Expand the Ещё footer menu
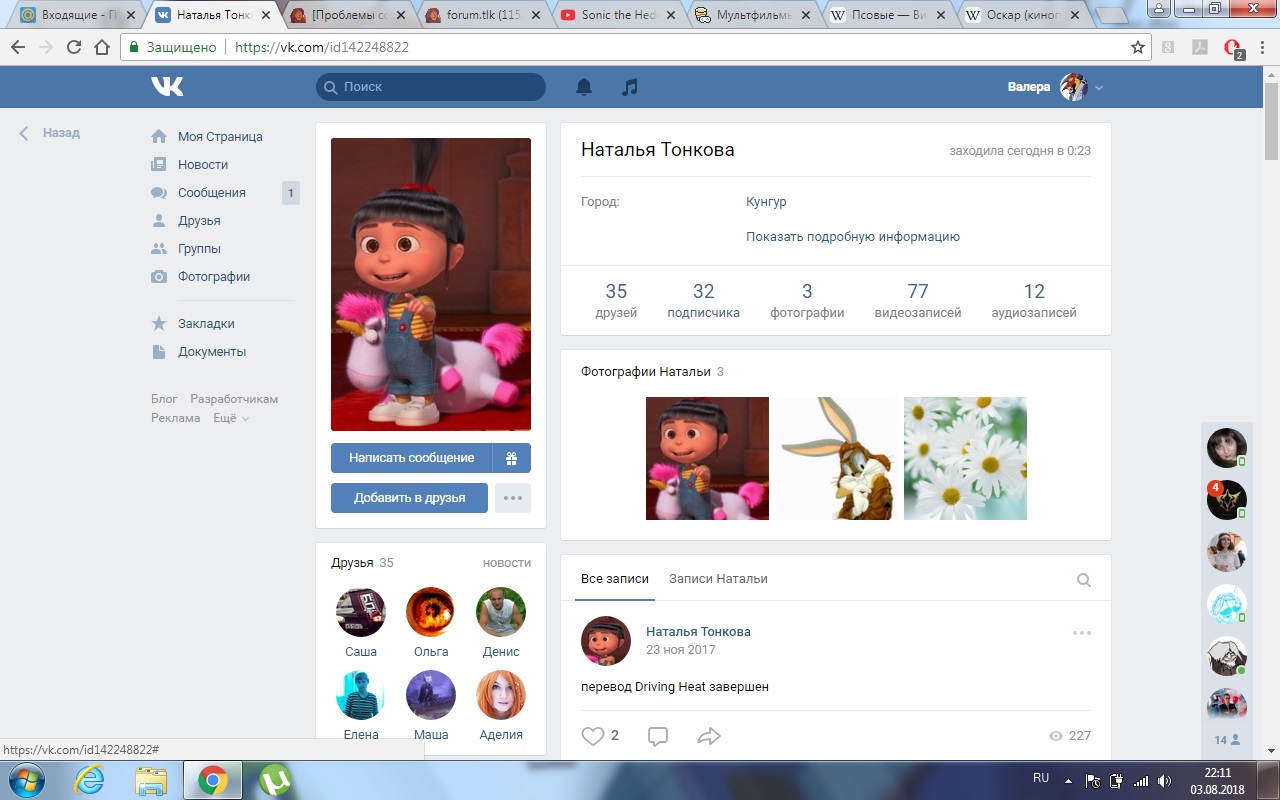Viewport: 1280px width, 800px height. pyautogui.click(x=231, y=418)
